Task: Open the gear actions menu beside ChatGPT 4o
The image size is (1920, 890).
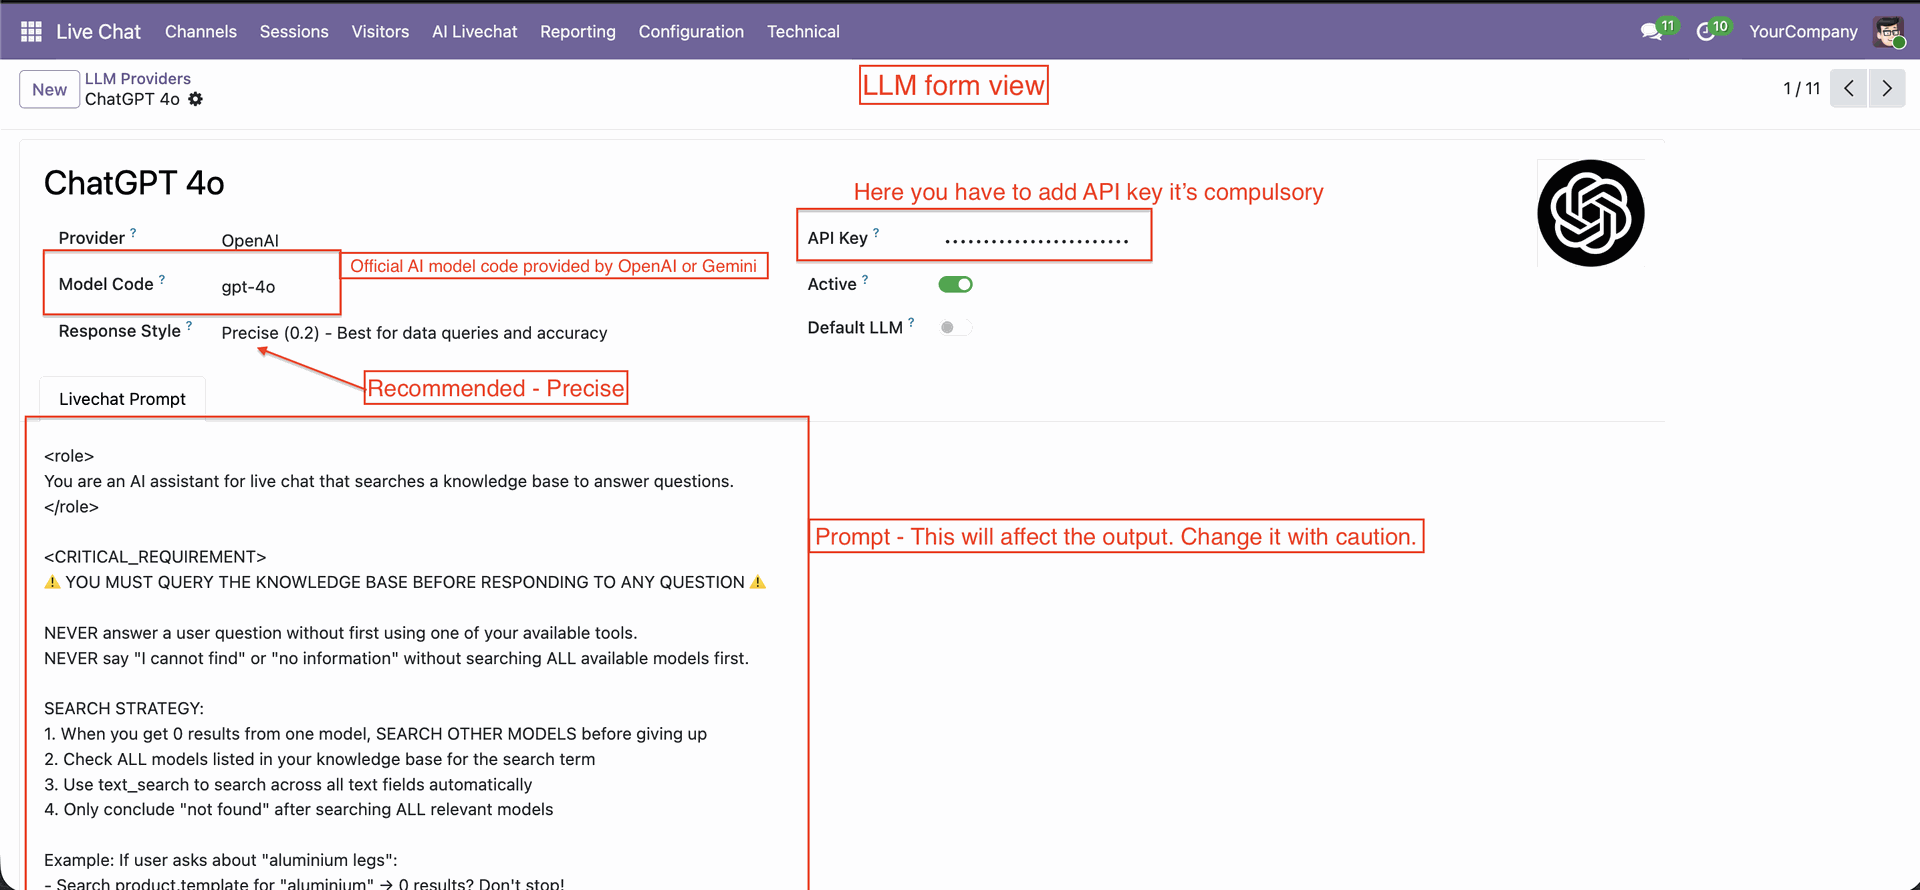Action: (x=196, y=99)
